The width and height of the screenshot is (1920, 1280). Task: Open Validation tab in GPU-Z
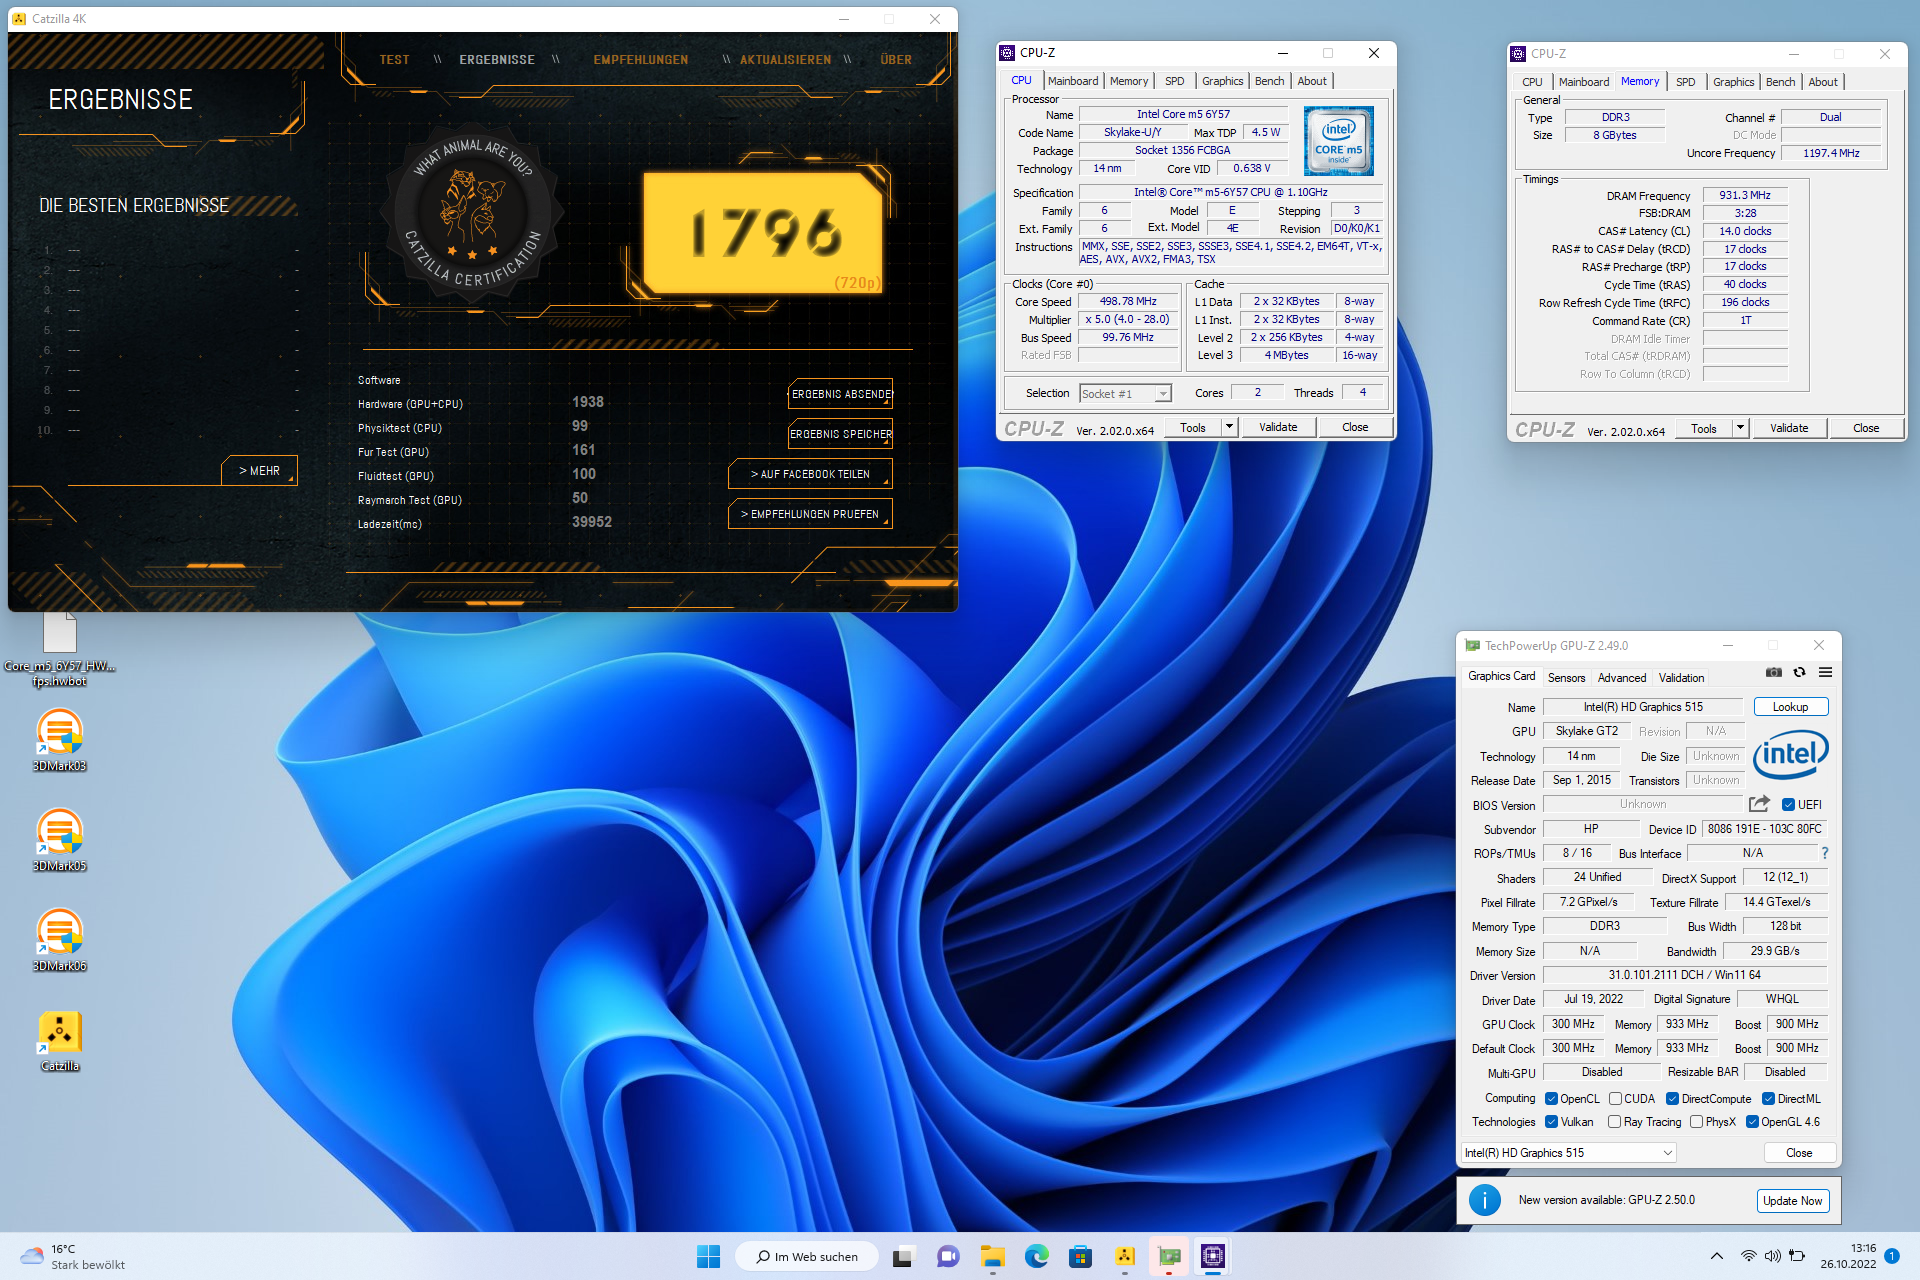[1681, 677]
